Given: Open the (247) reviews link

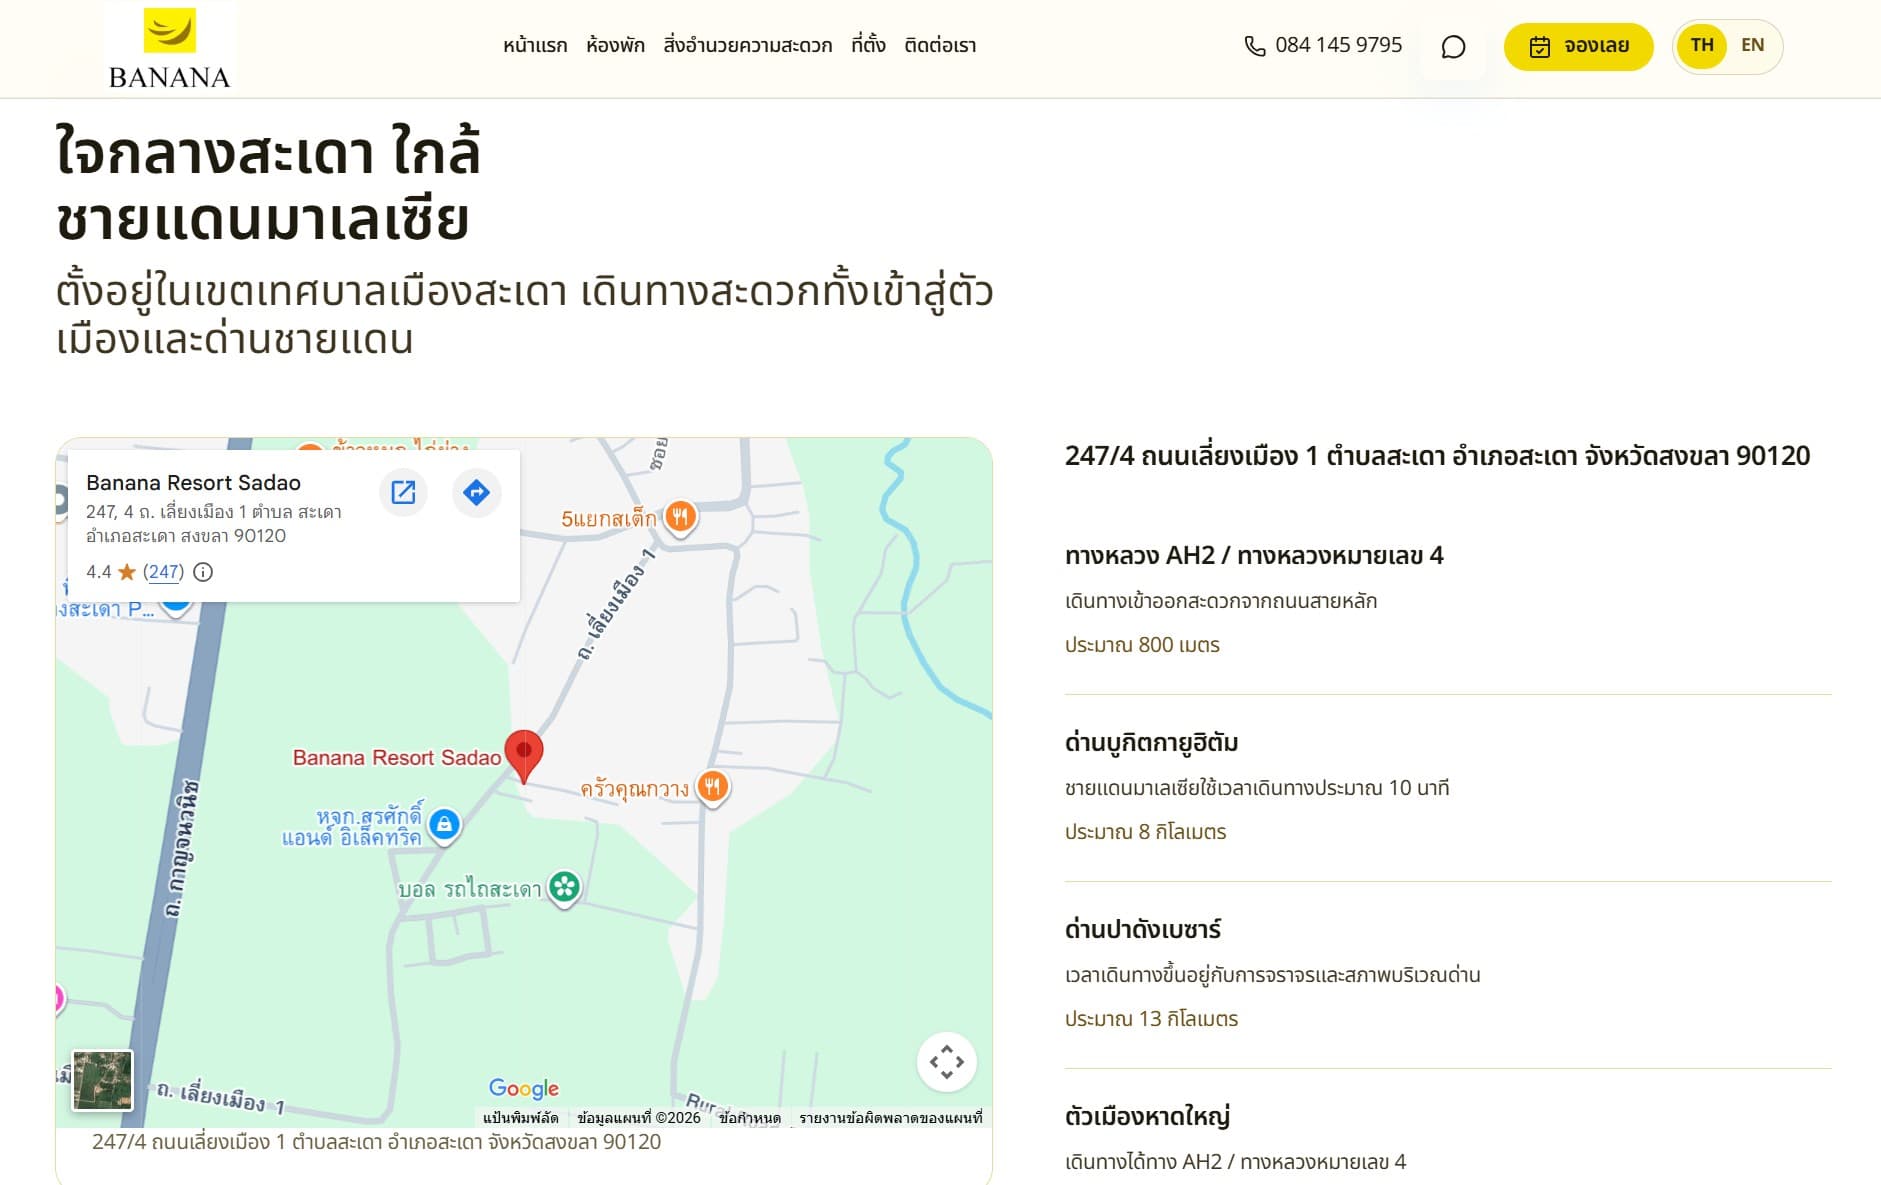Looking at the screenshot, I should (x=163, y=572).
